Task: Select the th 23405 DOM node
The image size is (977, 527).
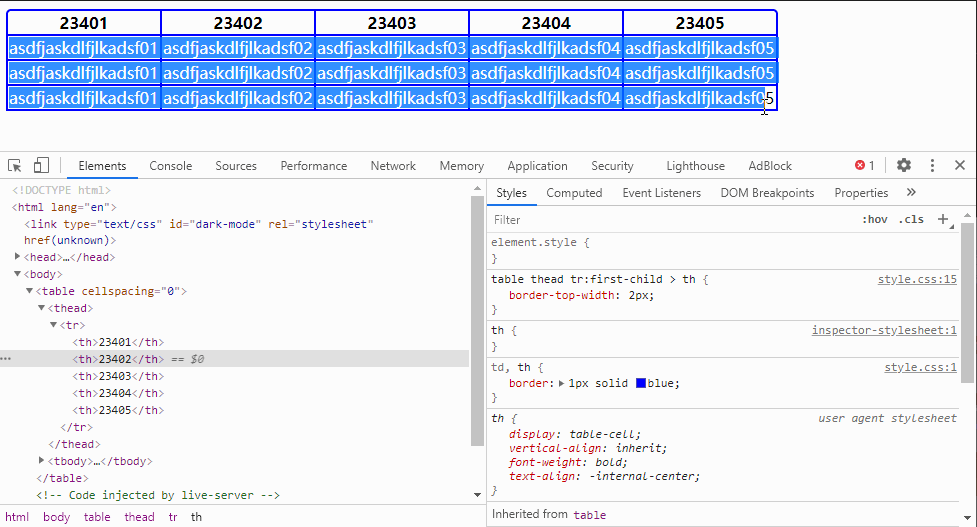Action: [x=118, y=410]
